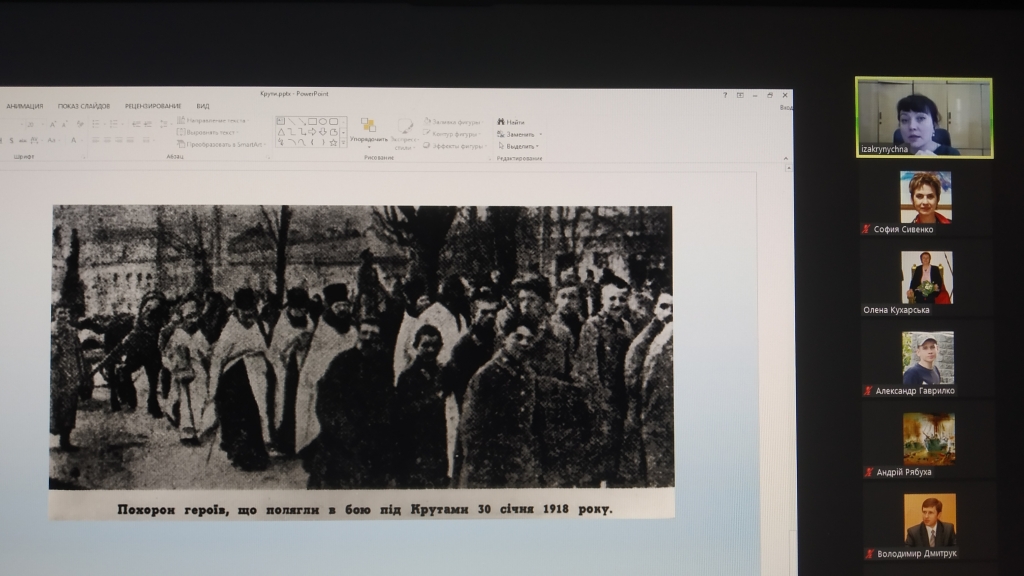Toggle strikethrough formatting
The height and width of the screenshot is (576, 1024).
(x=23, y=140)
